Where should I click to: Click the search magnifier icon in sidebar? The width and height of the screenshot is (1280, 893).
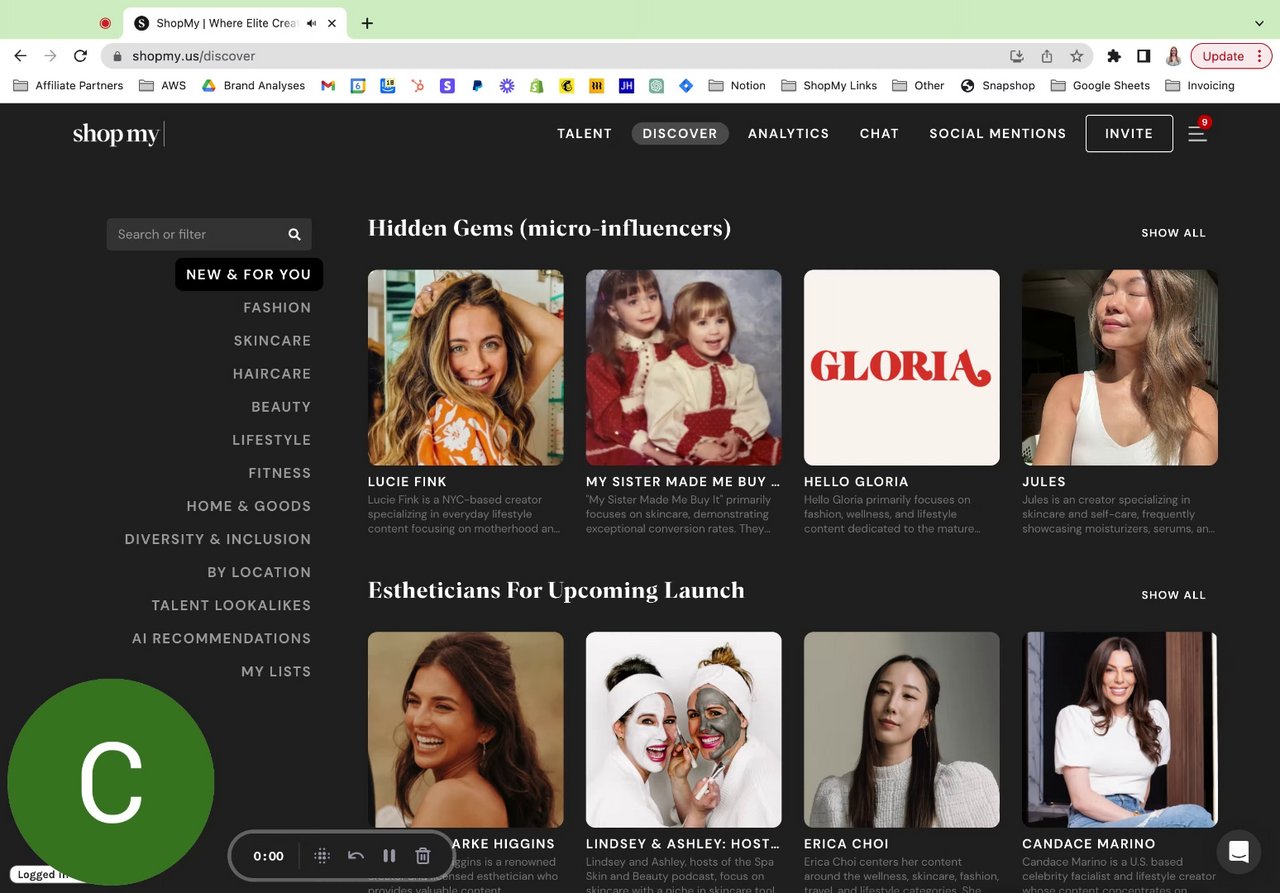pyautogui.click(x=294, y=234)
